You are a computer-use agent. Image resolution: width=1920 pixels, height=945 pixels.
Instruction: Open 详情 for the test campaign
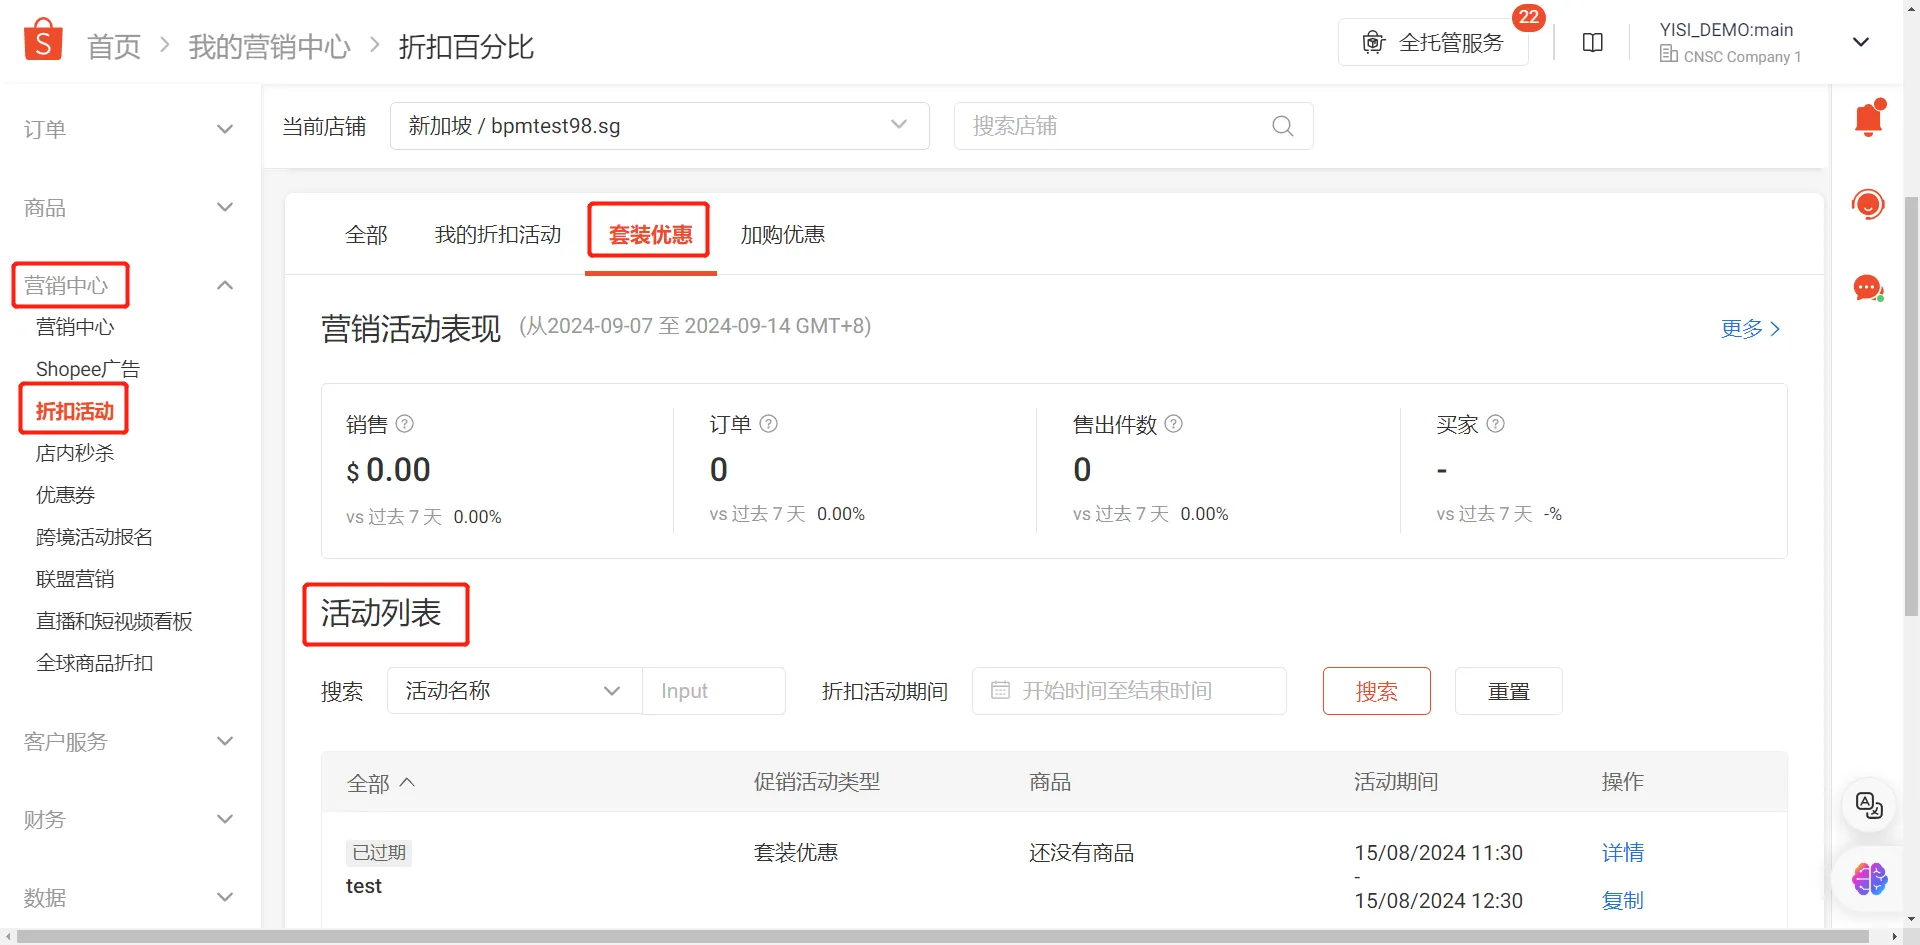1622,852
